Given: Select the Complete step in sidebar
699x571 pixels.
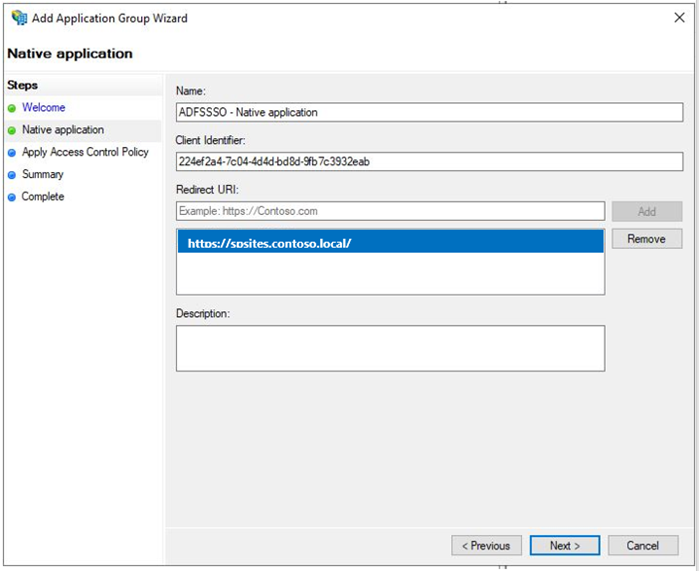Looking at the screenshot, I should point(43,197).
